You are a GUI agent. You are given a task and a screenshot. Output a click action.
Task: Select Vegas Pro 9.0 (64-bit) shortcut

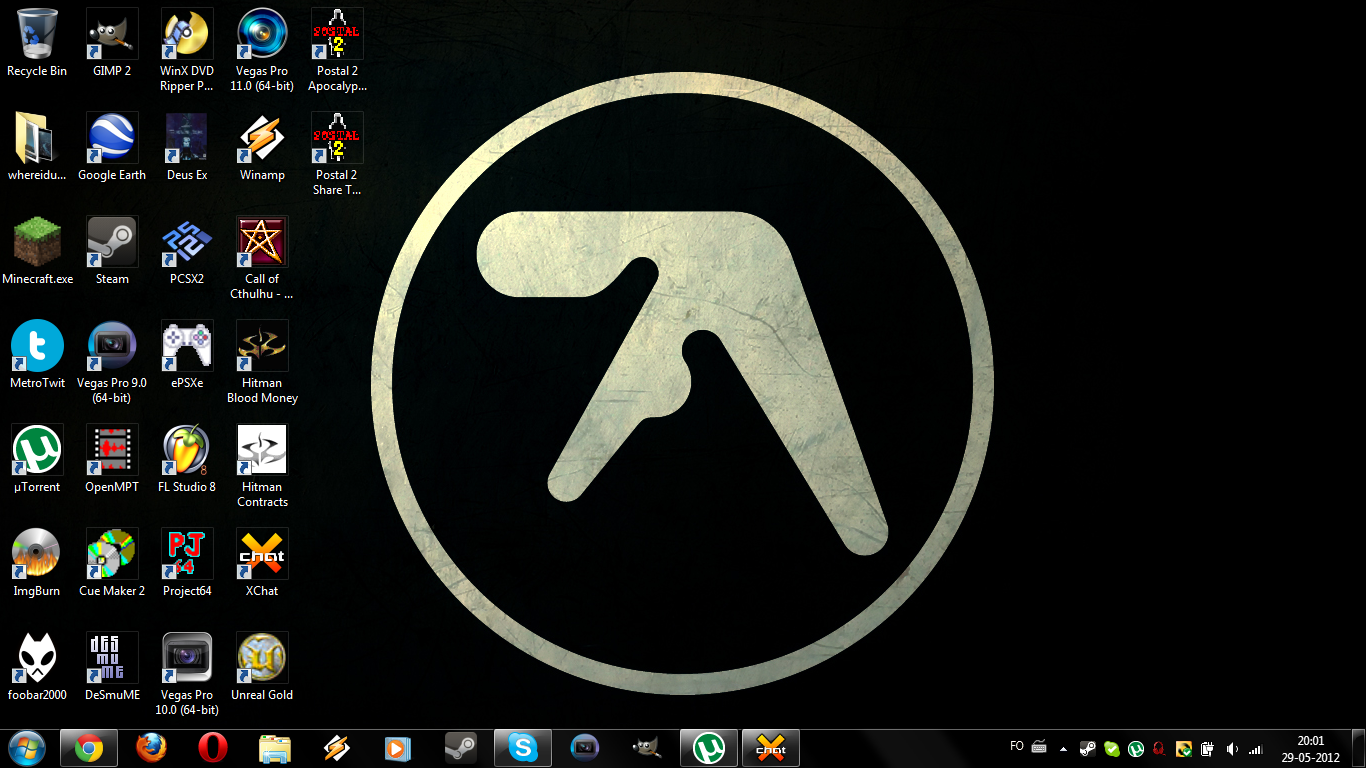(112, 363)
